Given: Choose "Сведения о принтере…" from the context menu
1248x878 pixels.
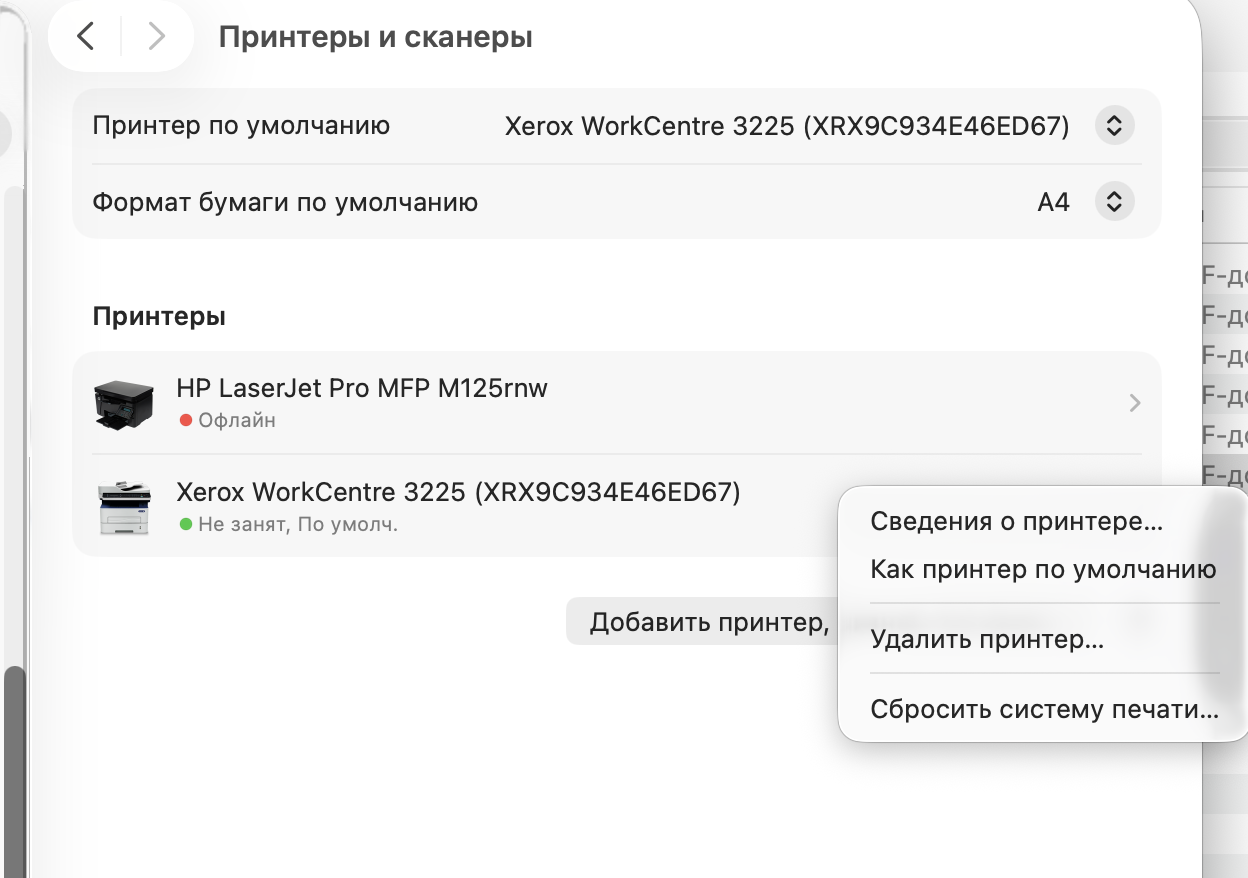Looking at the screenshot, I should tap(1017, 521).
